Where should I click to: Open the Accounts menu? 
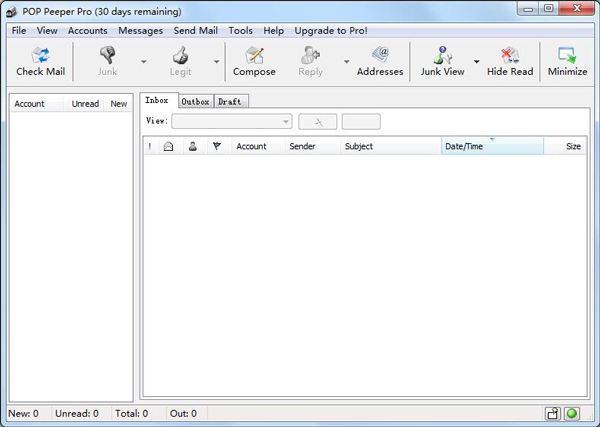click(88, 31)
